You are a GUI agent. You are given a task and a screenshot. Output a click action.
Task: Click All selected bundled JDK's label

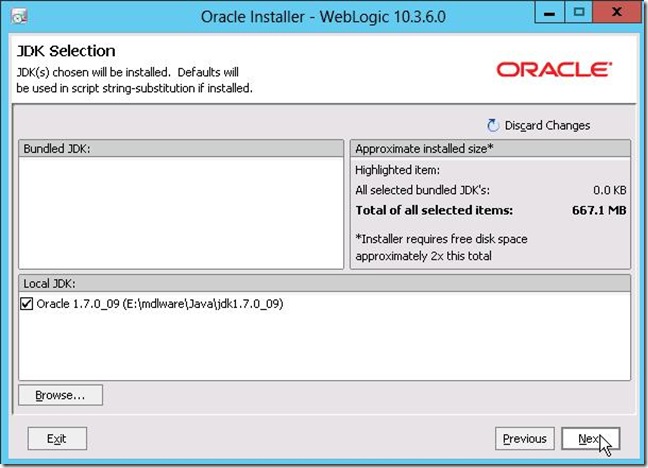(x=422, y=190)
